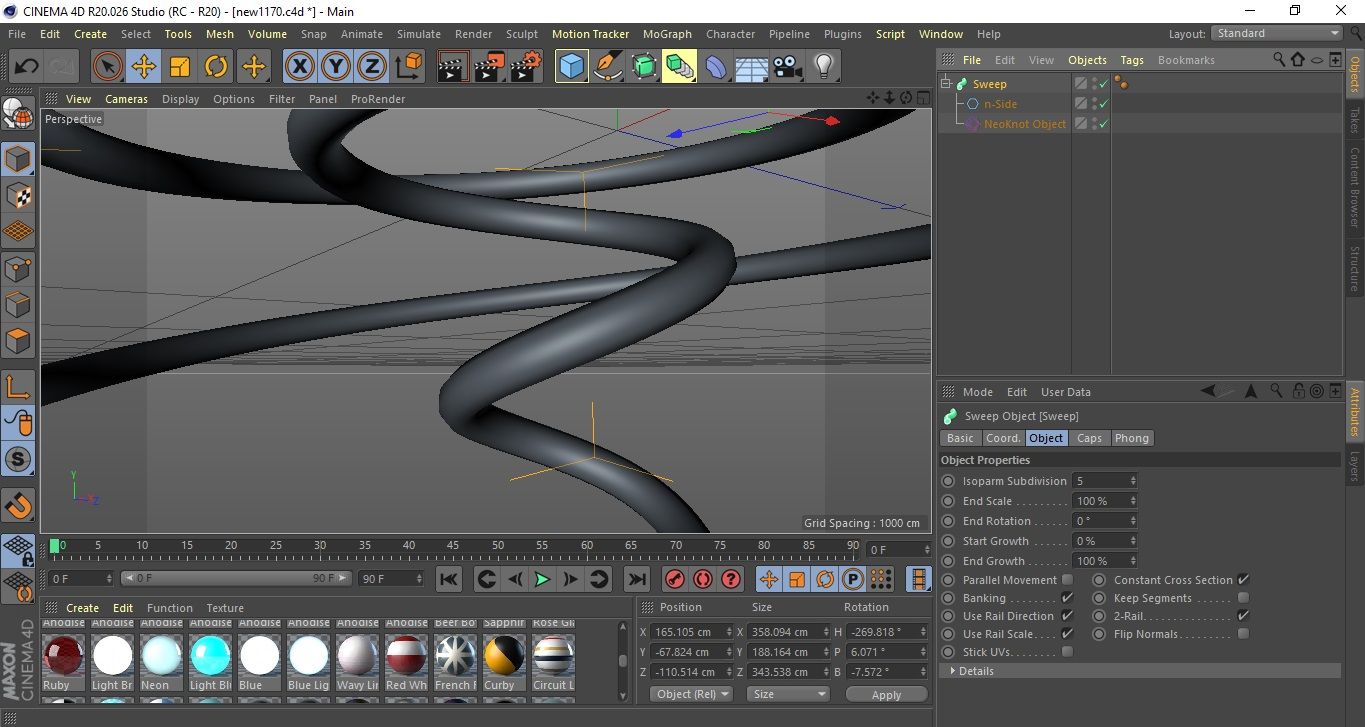This screenshot has height=727, width=1365.
Task: Go to start of animation
Action: click(x=449, y=579)
